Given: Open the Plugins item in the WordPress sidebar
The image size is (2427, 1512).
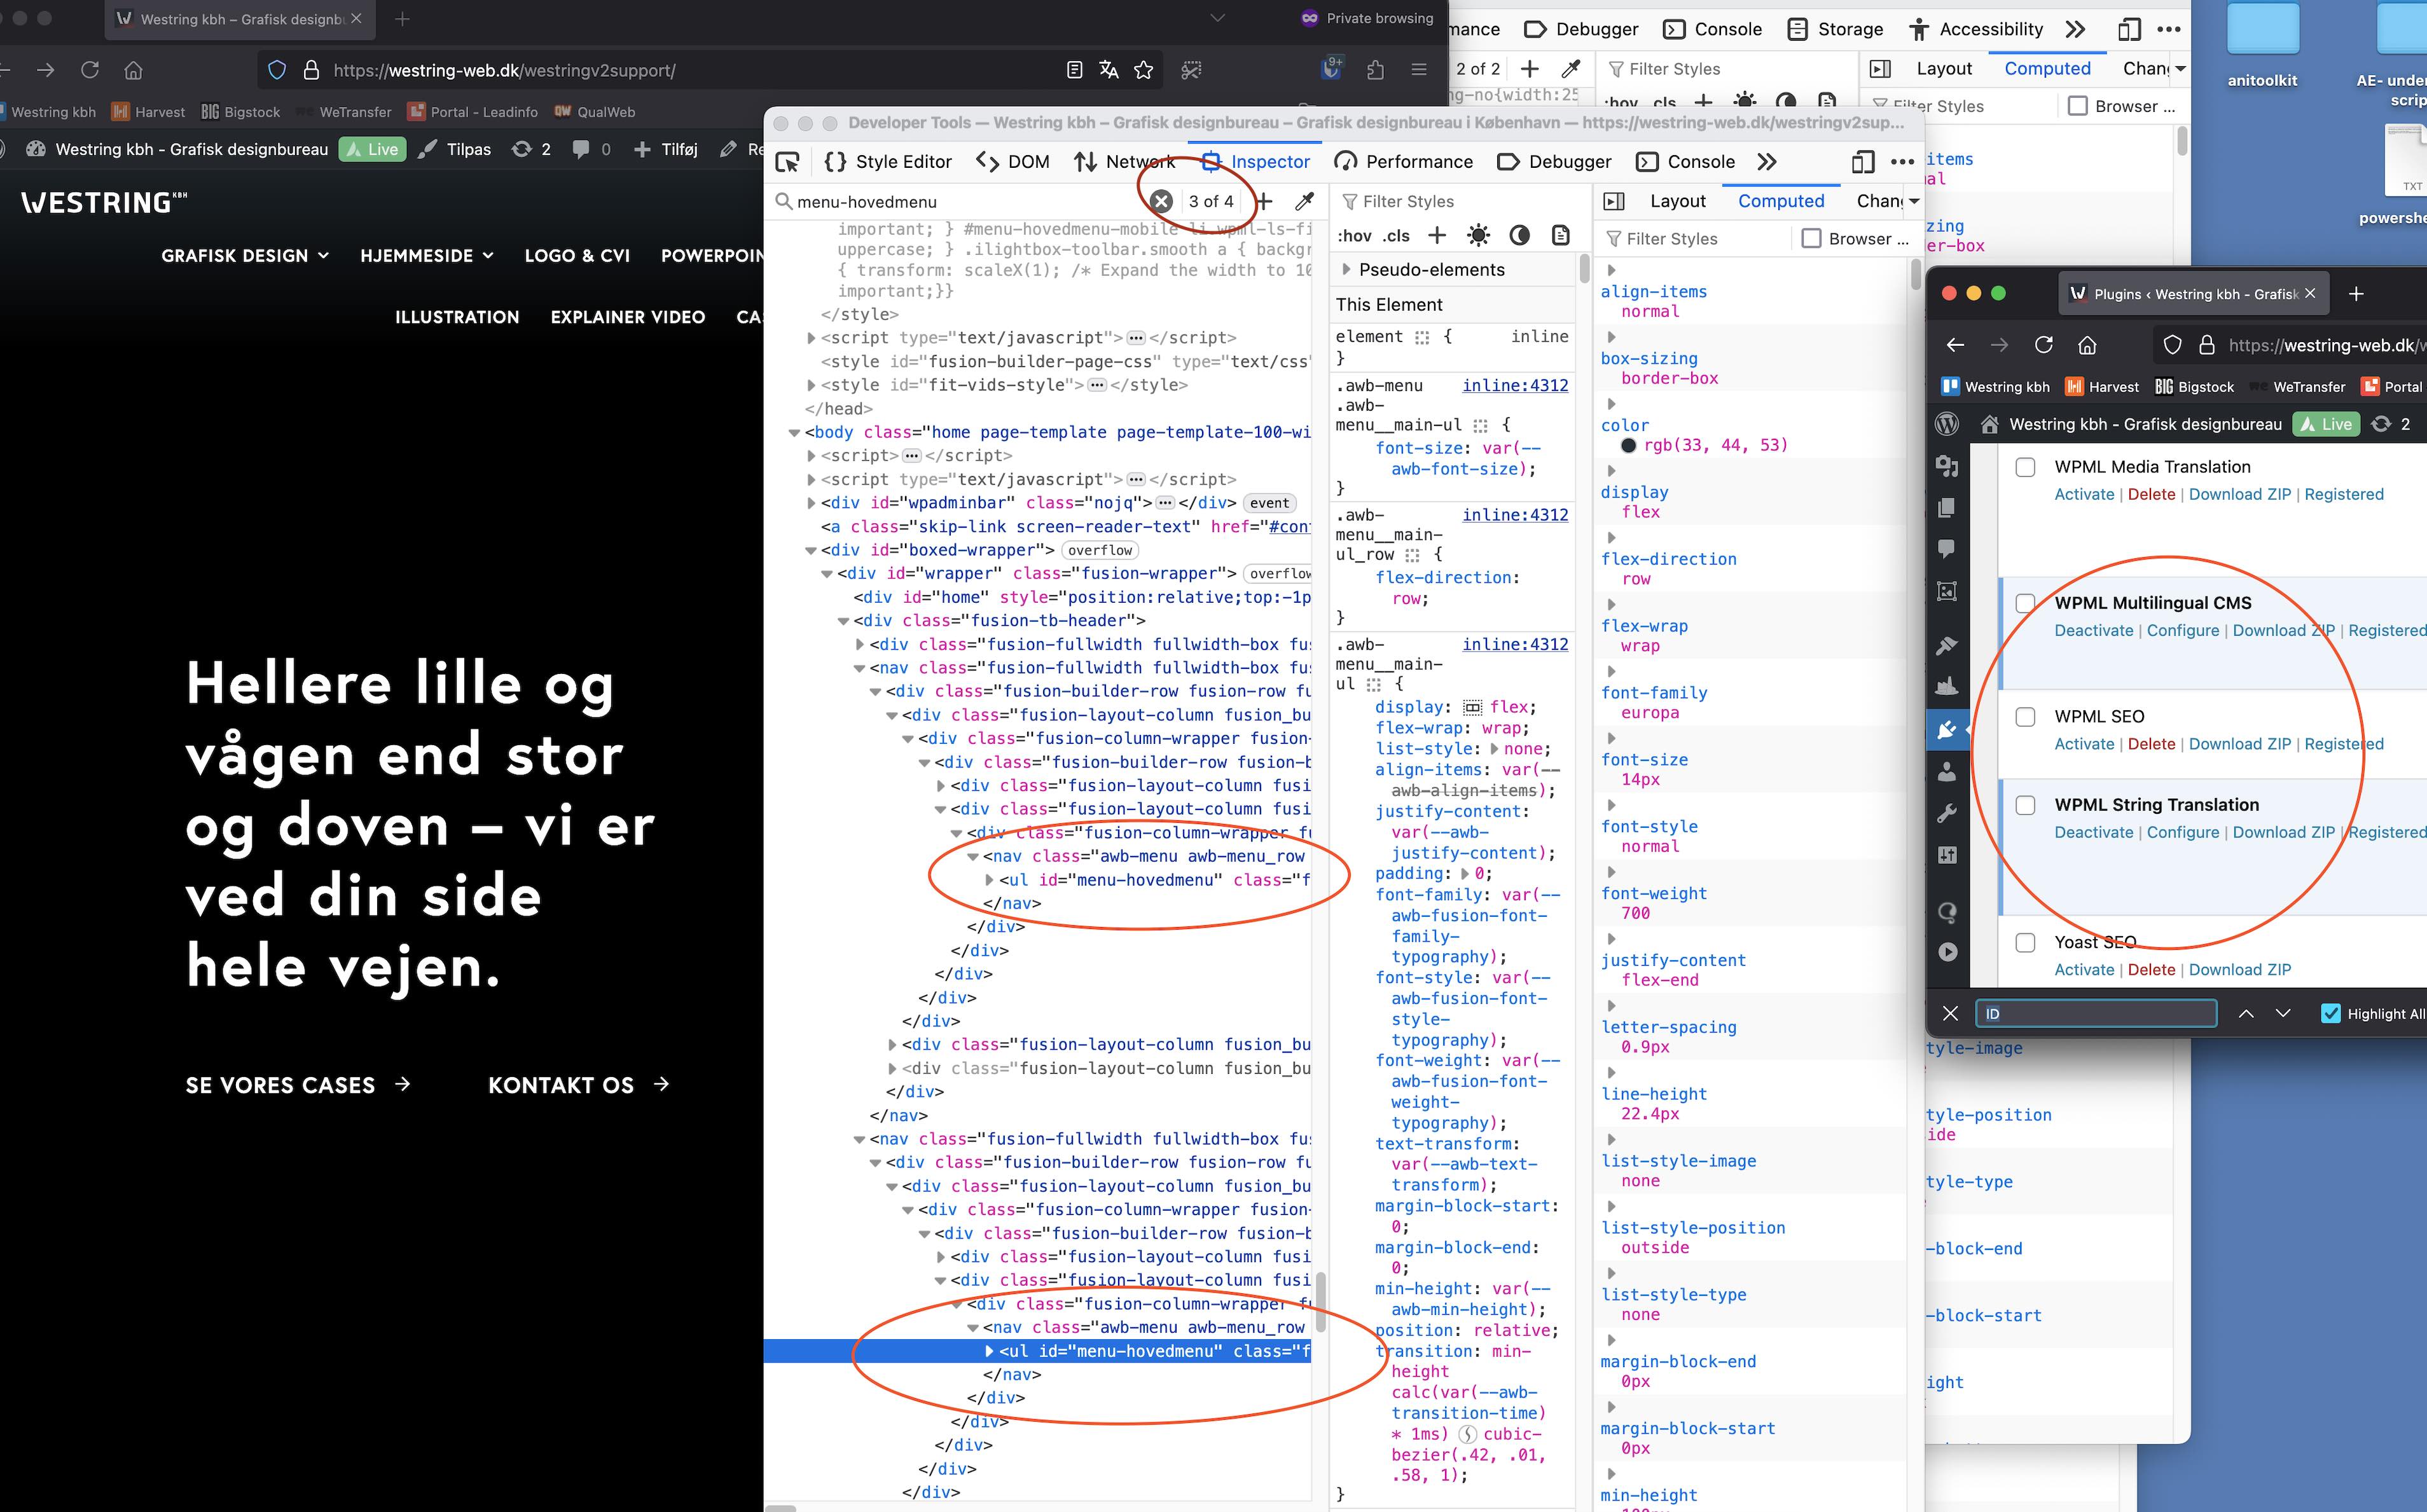Looking at the screenshot, I should (1947, 730).
